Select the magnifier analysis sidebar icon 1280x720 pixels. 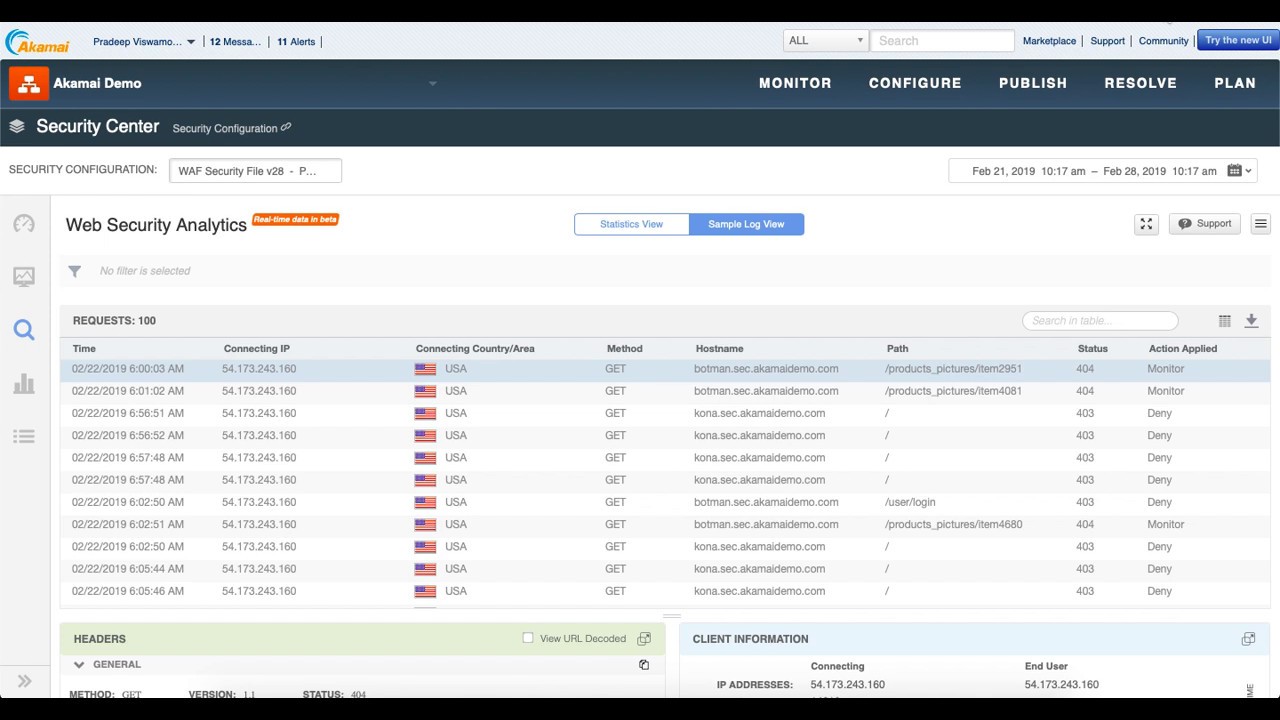(x=24, y=330)
